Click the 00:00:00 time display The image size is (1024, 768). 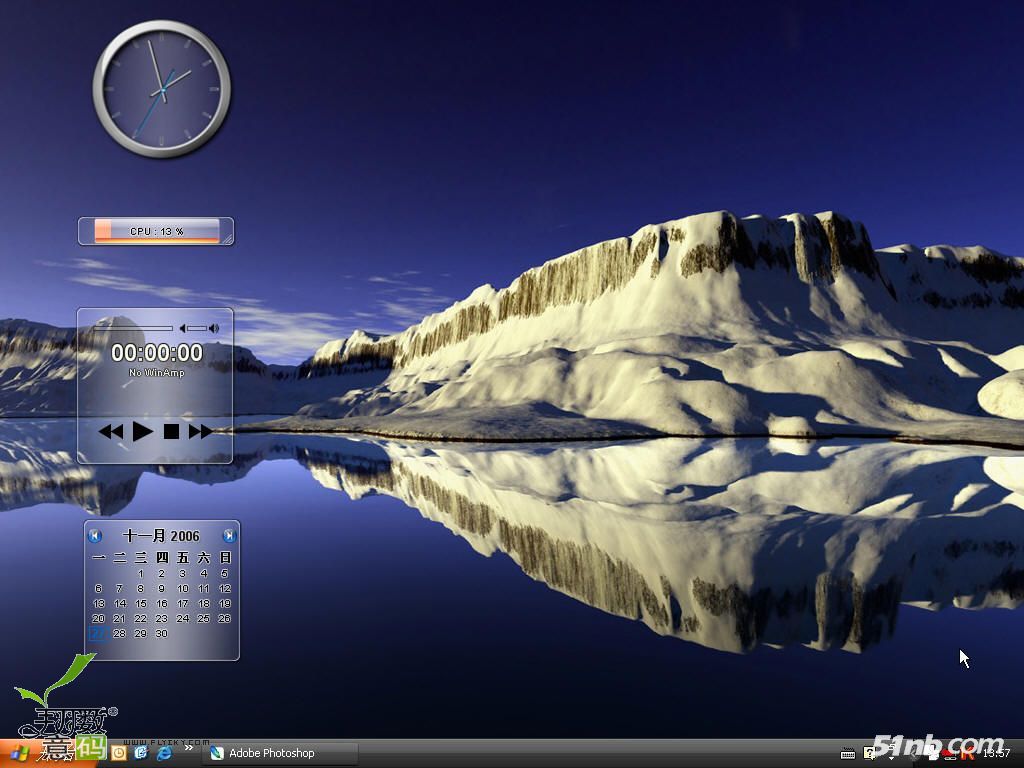(157, 353)
